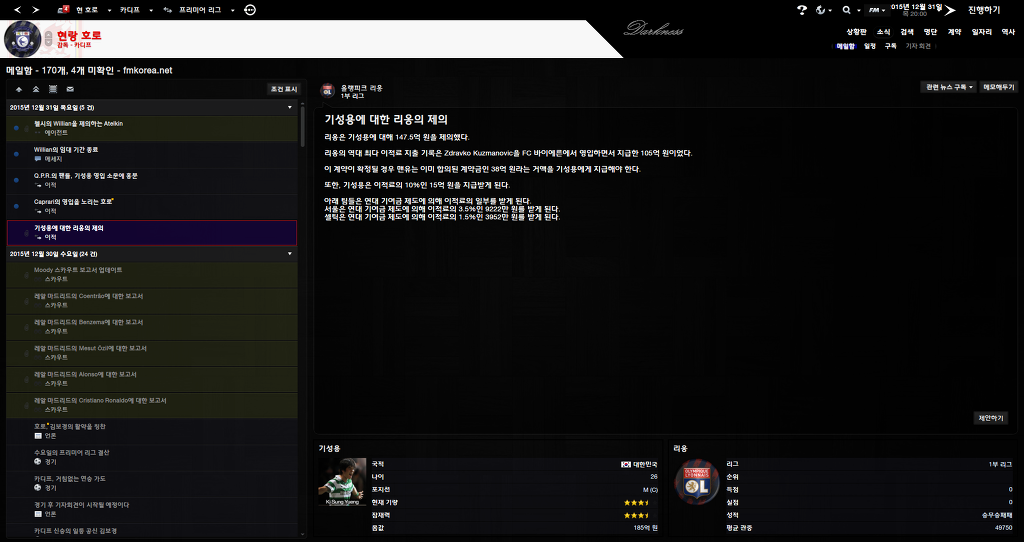
Task: Click the news icon under 김보경의 활약을 칭찬
Action: click(38, 436)
